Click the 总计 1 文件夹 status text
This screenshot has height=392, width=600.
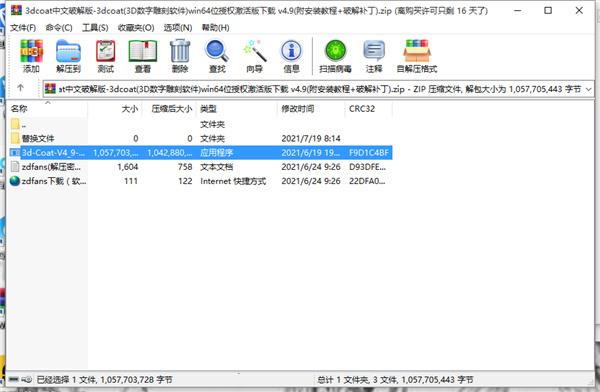coord(395,379)
